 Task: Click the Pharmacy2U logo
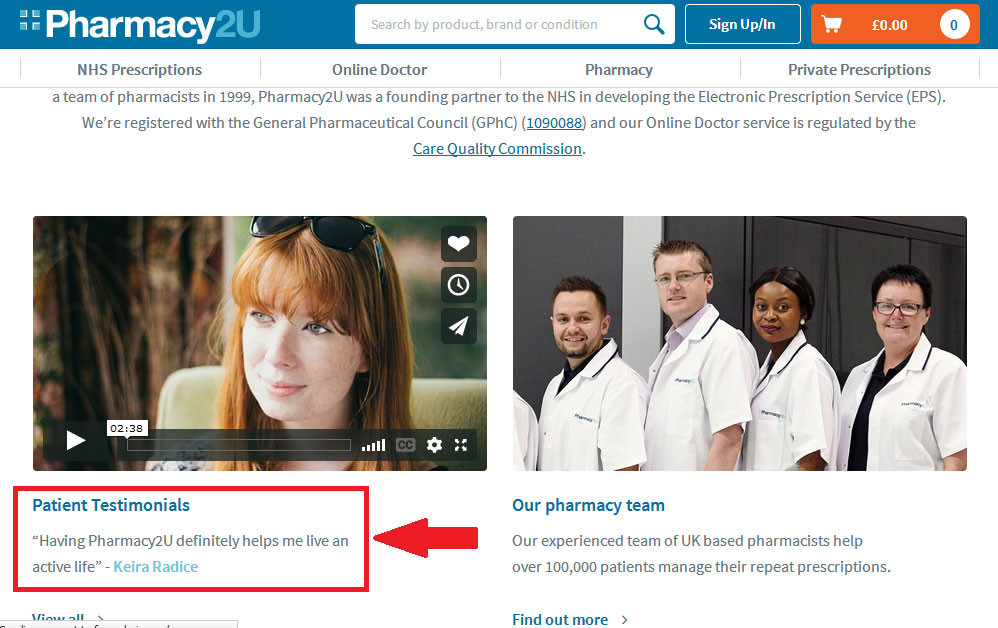point(139,24)
